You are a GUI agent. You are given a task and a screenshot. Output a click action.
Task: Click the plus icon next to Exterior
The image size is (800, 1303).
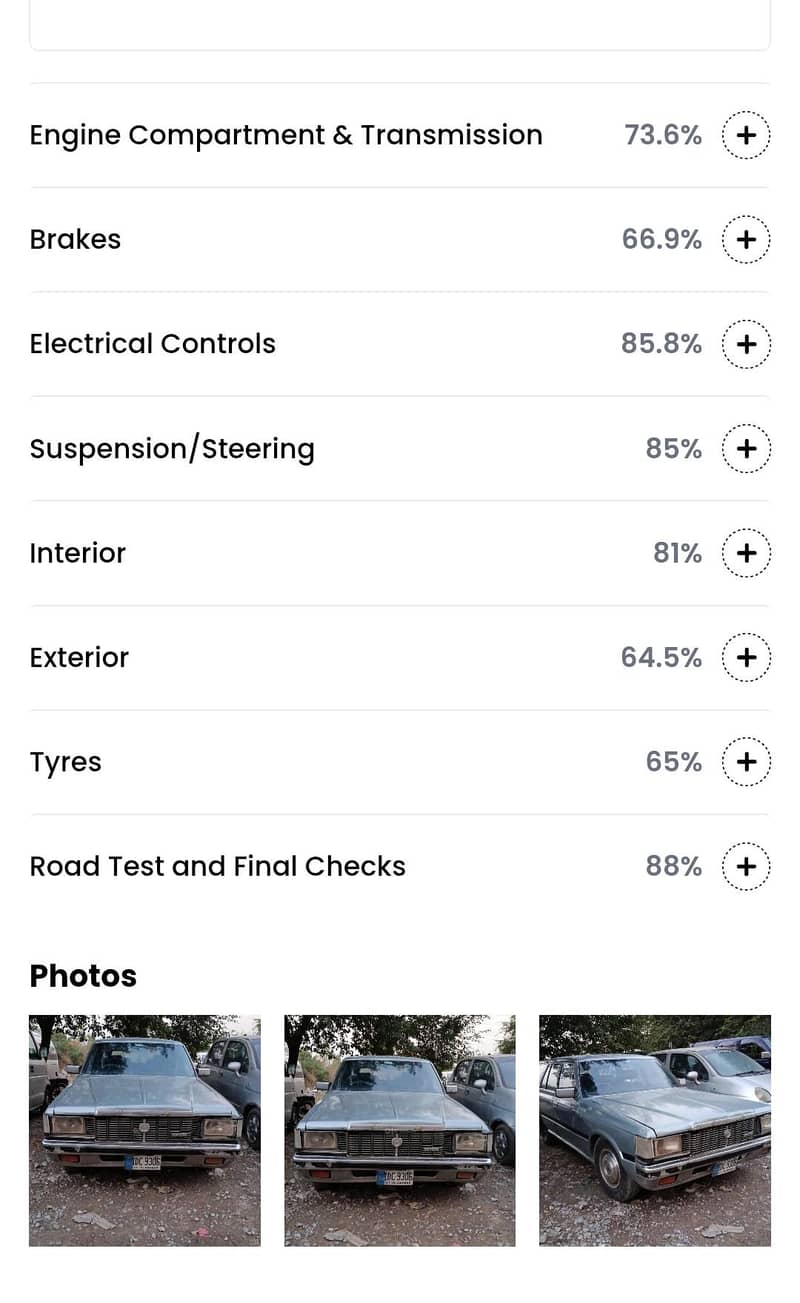point(746,658)
